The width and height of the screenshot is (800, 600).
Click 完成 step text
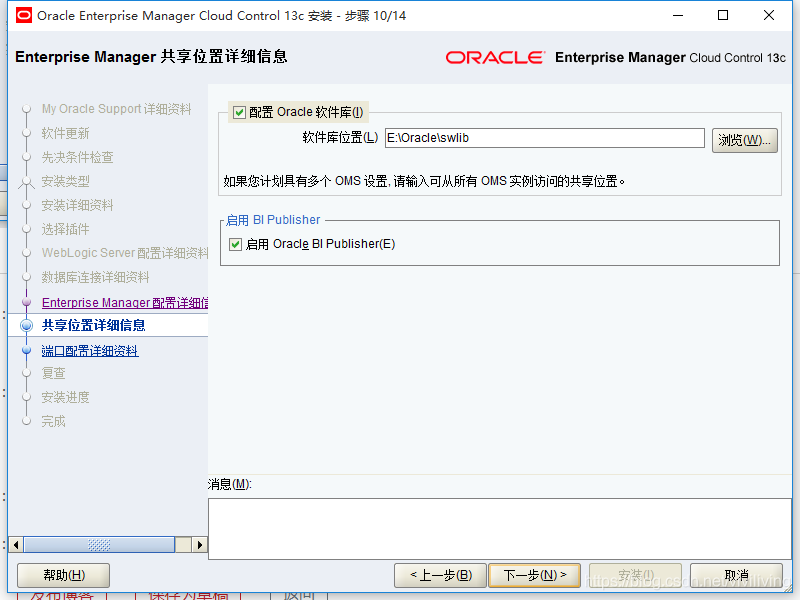(54, 421)
